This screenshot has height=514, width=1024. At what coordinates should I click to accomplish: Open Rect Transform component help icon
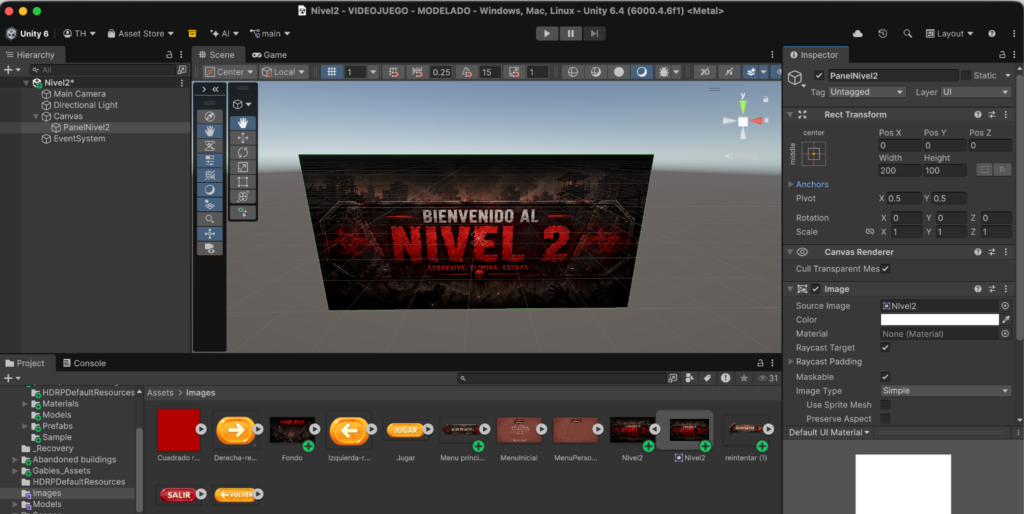[x=978, y=114]
